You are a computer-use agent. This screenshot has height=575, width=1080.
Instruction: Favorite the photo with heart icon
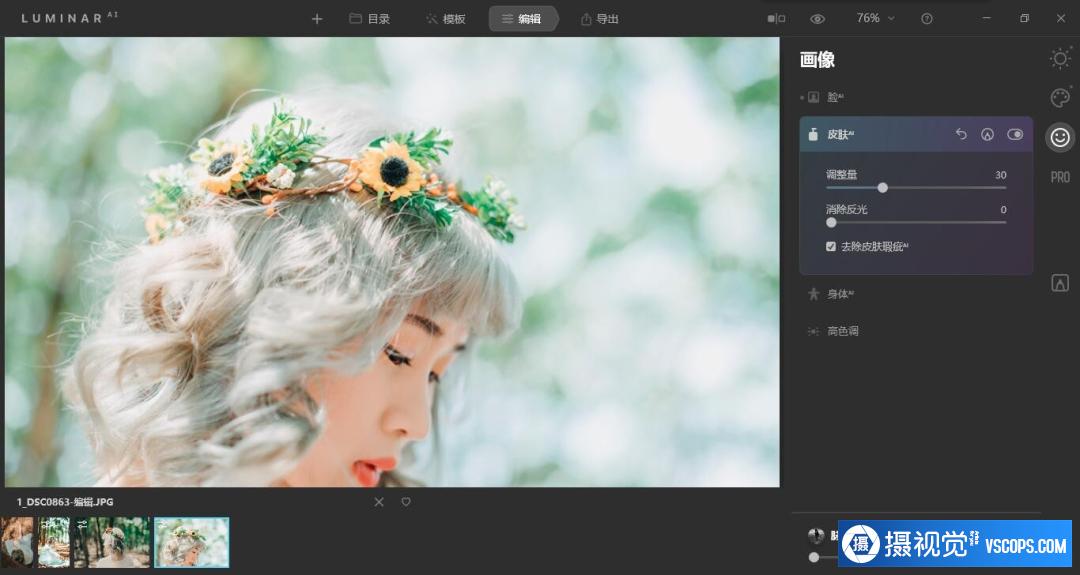click(406, 502)
